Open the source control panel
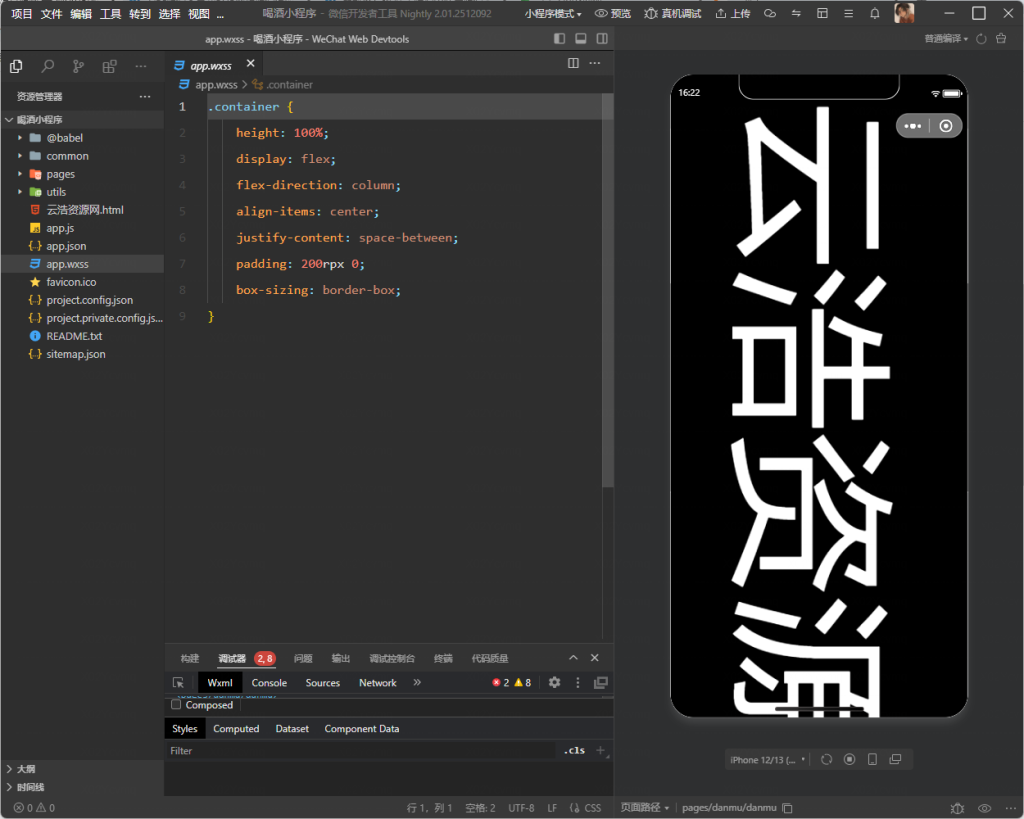Image resolution: width=1024 pixels, height=819 pixels. [78, 66]
